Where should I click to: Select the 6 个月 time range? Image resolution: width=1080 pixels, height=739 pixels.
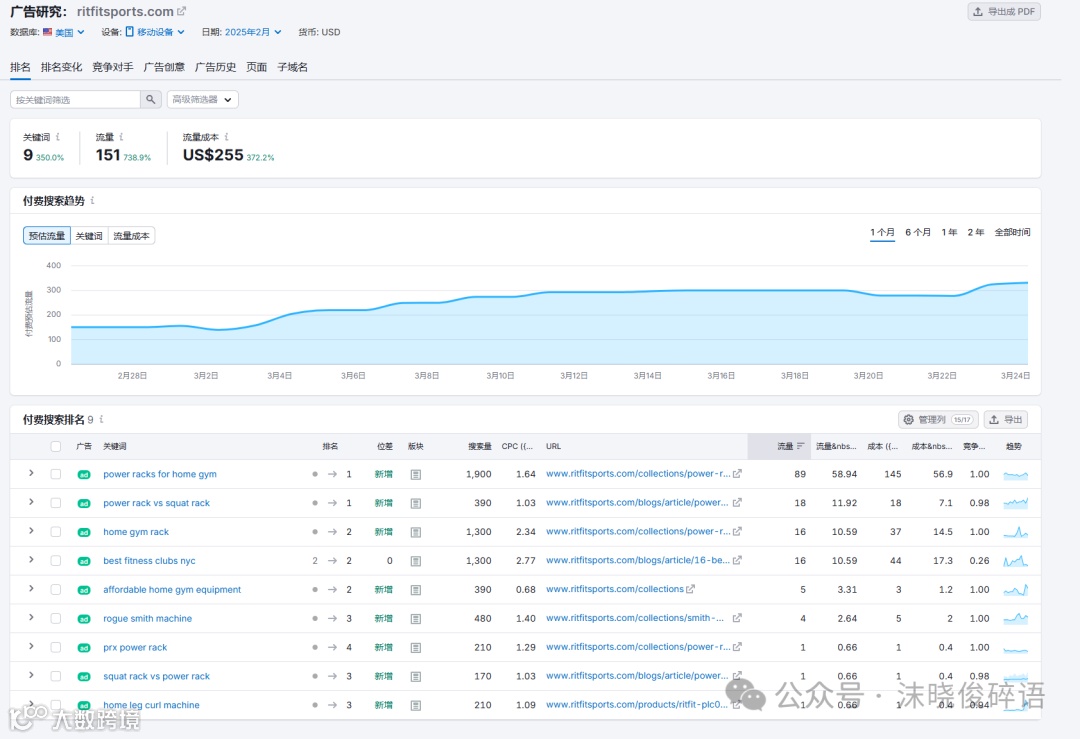(x=918, y=233)
